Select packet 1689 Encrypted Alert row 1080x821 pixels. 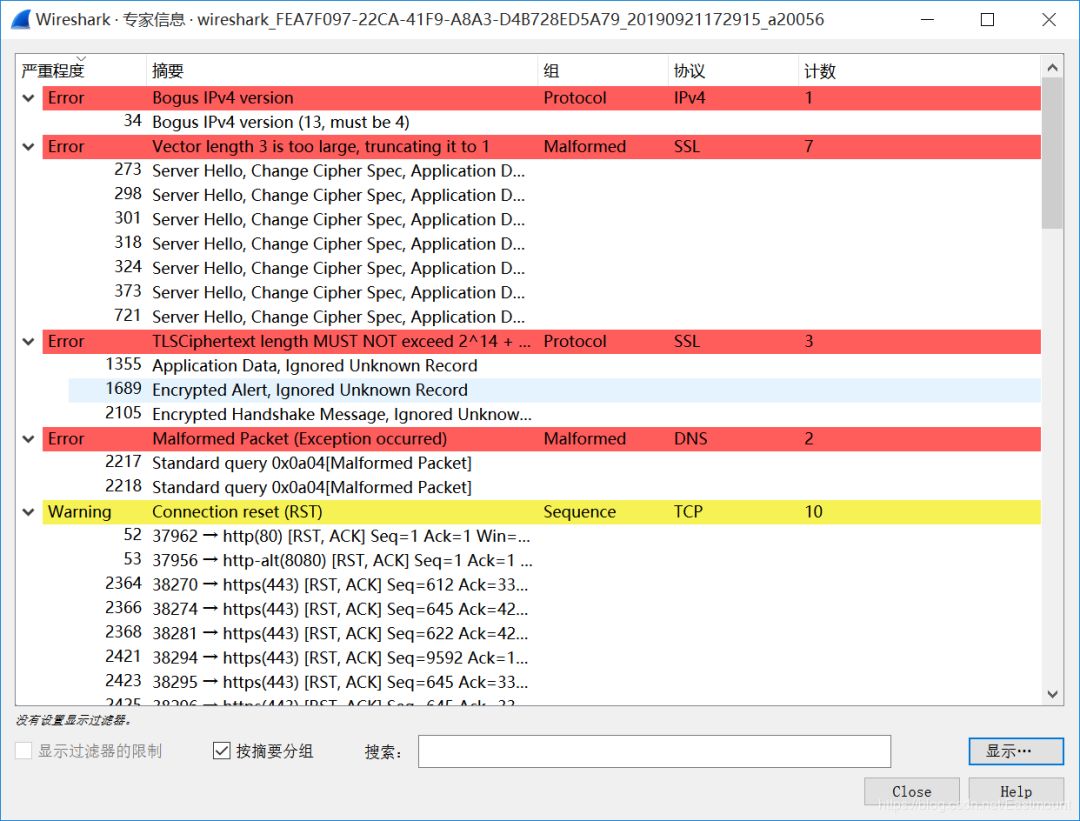pos(554,390)
